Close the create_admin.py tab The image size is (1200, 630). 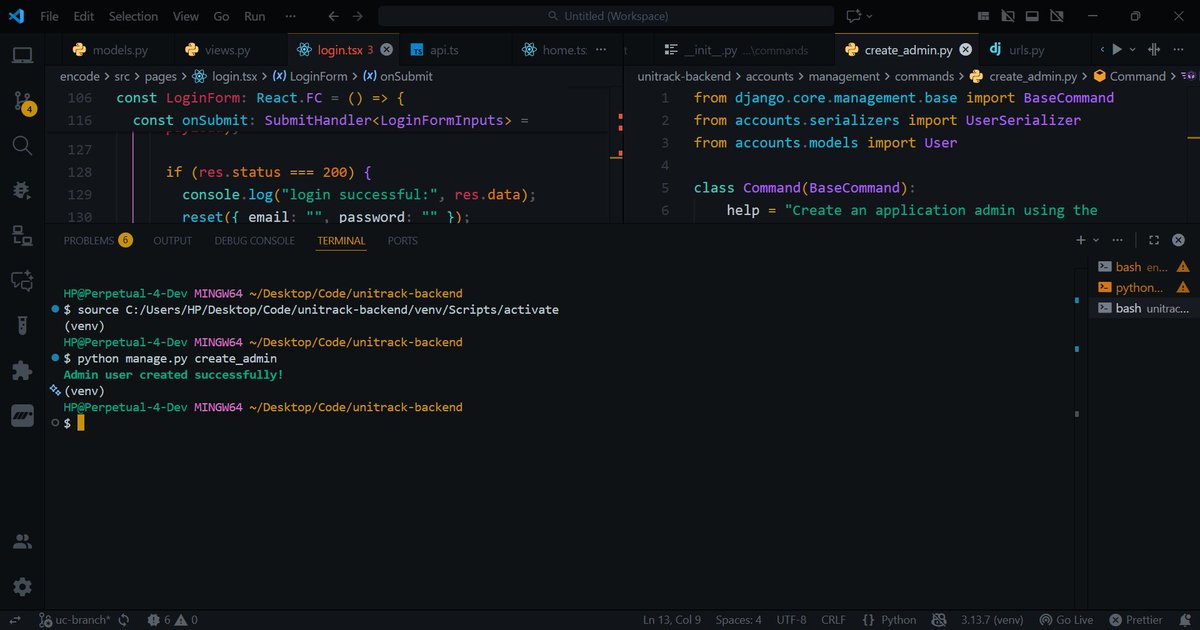pyautogui.click(x=964, y=50)
